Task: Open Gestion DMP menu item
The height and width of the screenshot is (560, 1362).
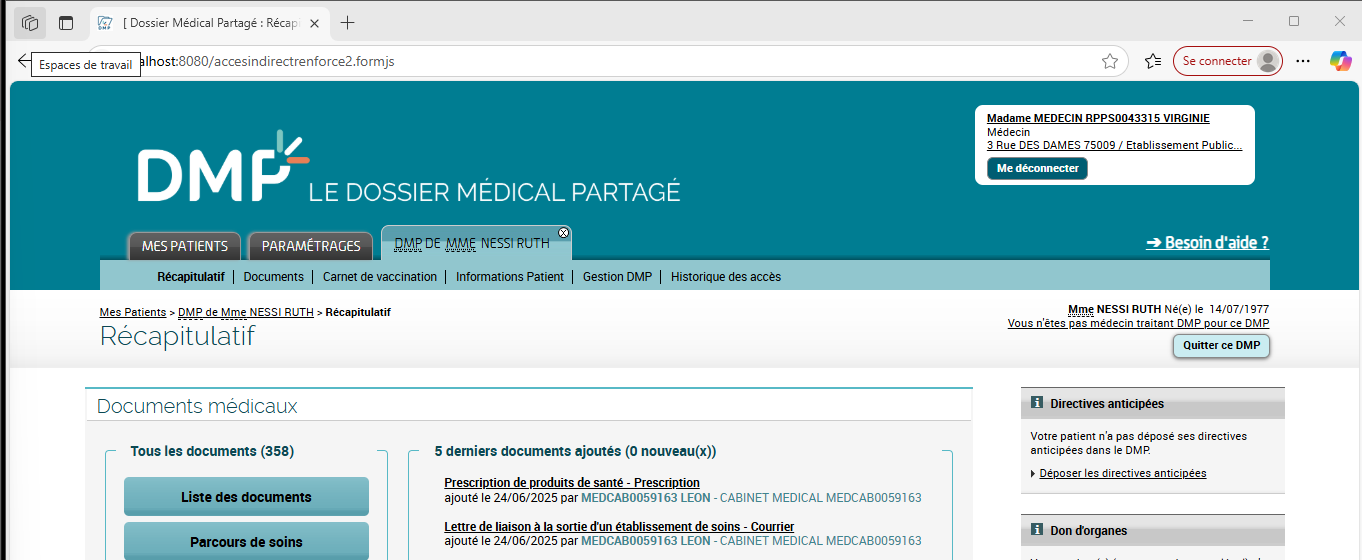Action: point(617,277)
